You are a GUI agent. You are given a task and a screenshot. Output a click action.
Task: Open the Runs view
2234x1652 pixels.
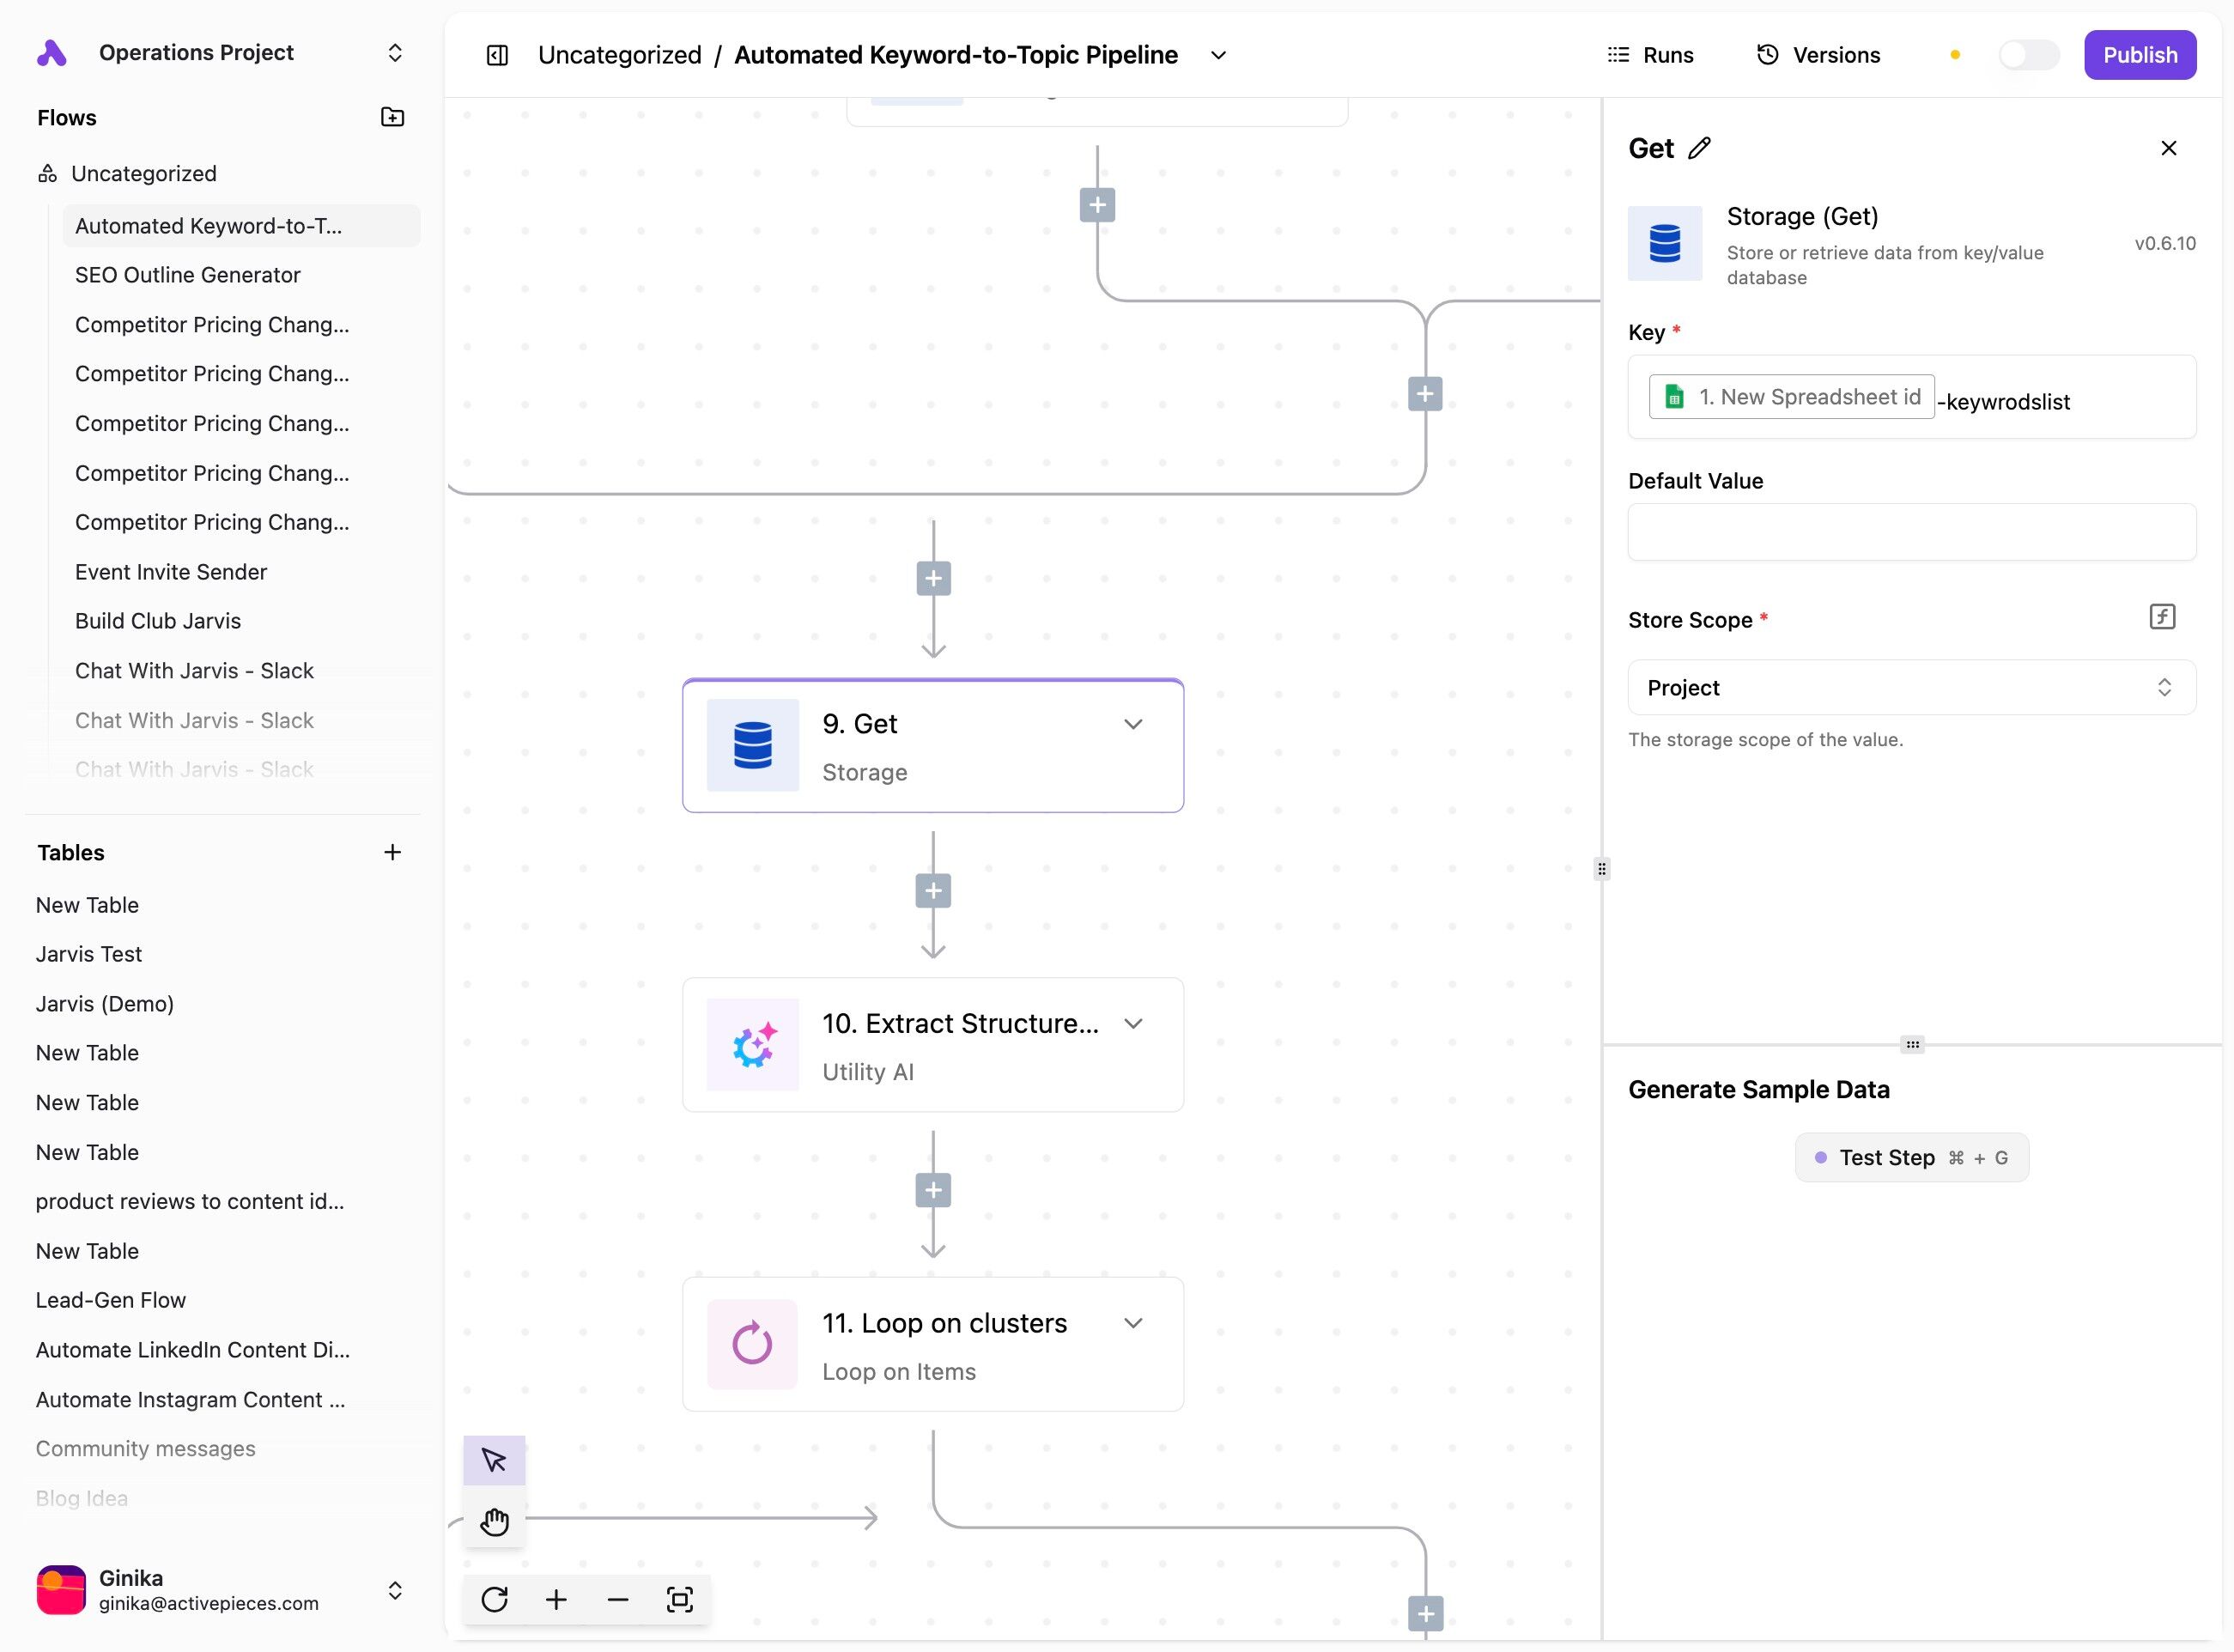pyautogui.click(x=1650, y=55)
